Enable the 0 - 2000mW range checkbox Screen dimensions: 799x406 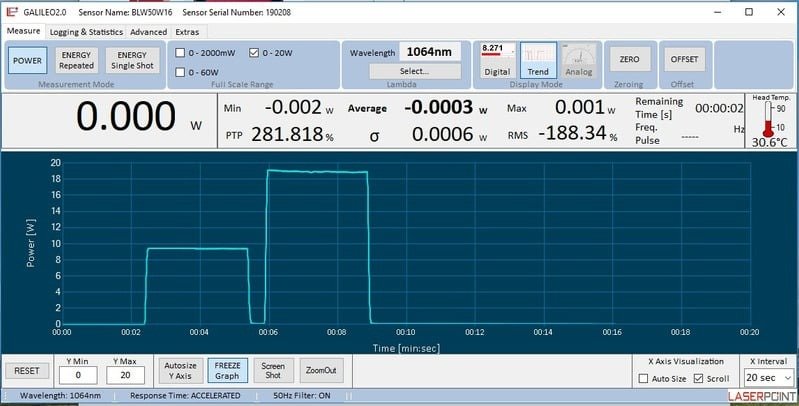[180, 52]
